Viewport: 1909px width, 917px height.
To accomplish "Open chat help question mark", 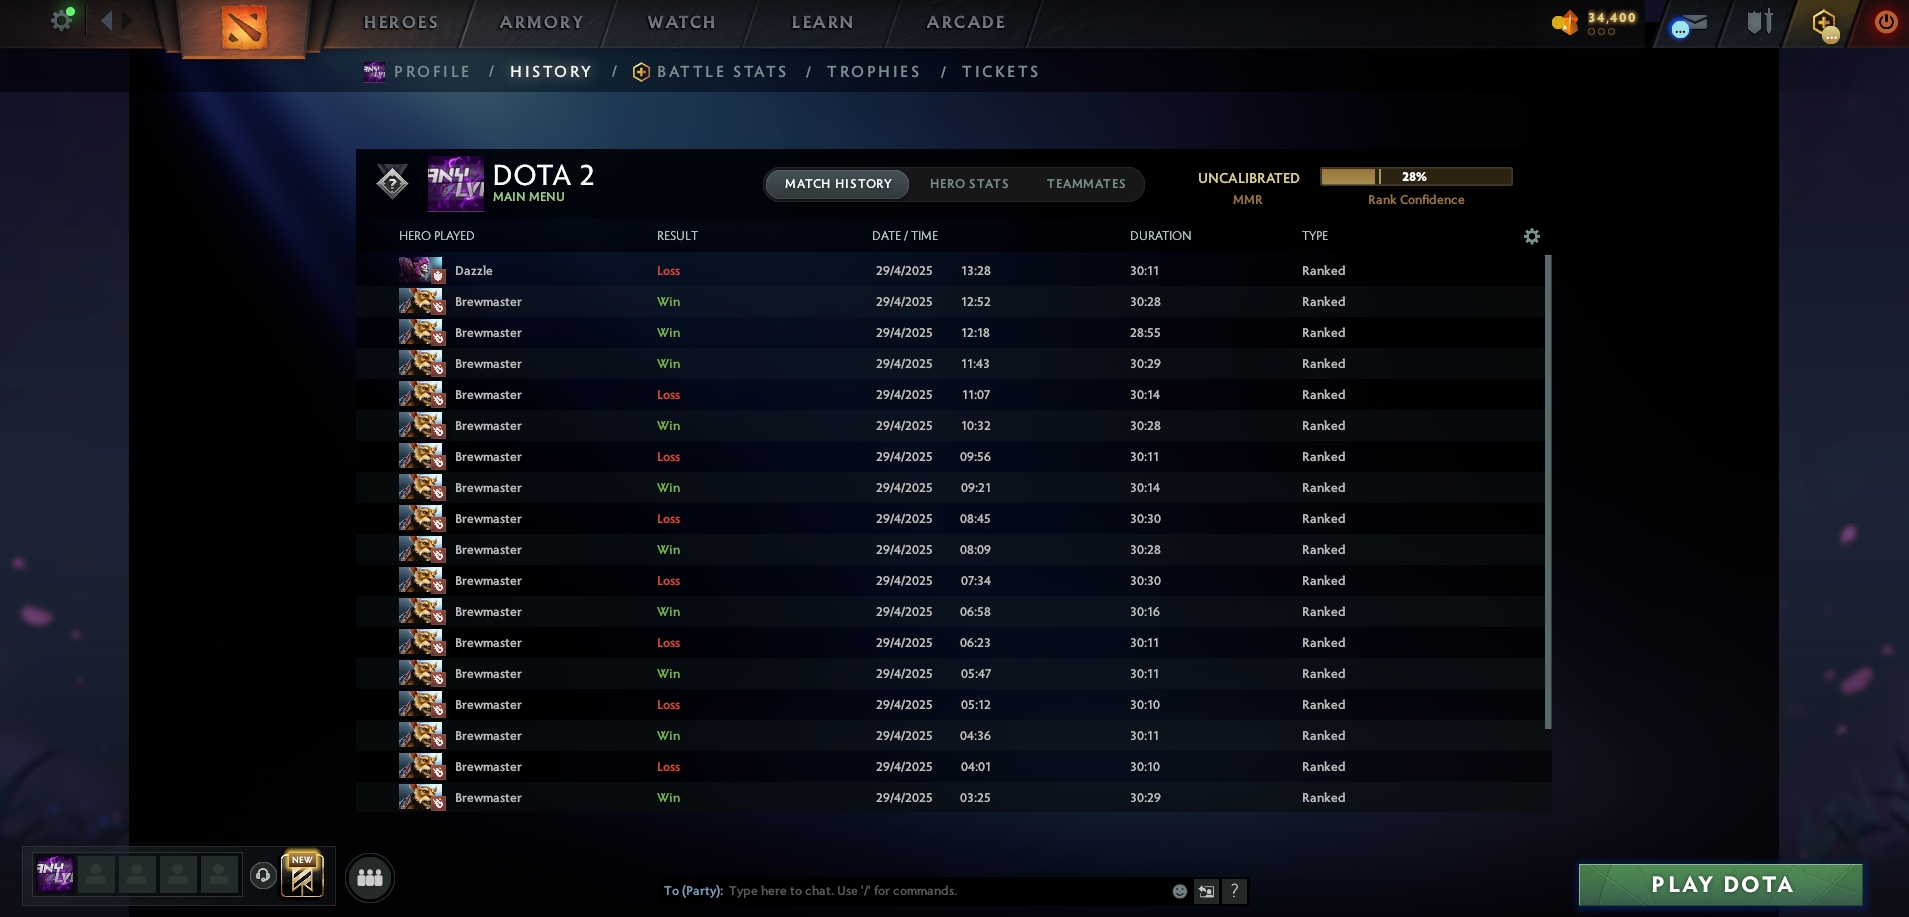I will coord(1235,891).
